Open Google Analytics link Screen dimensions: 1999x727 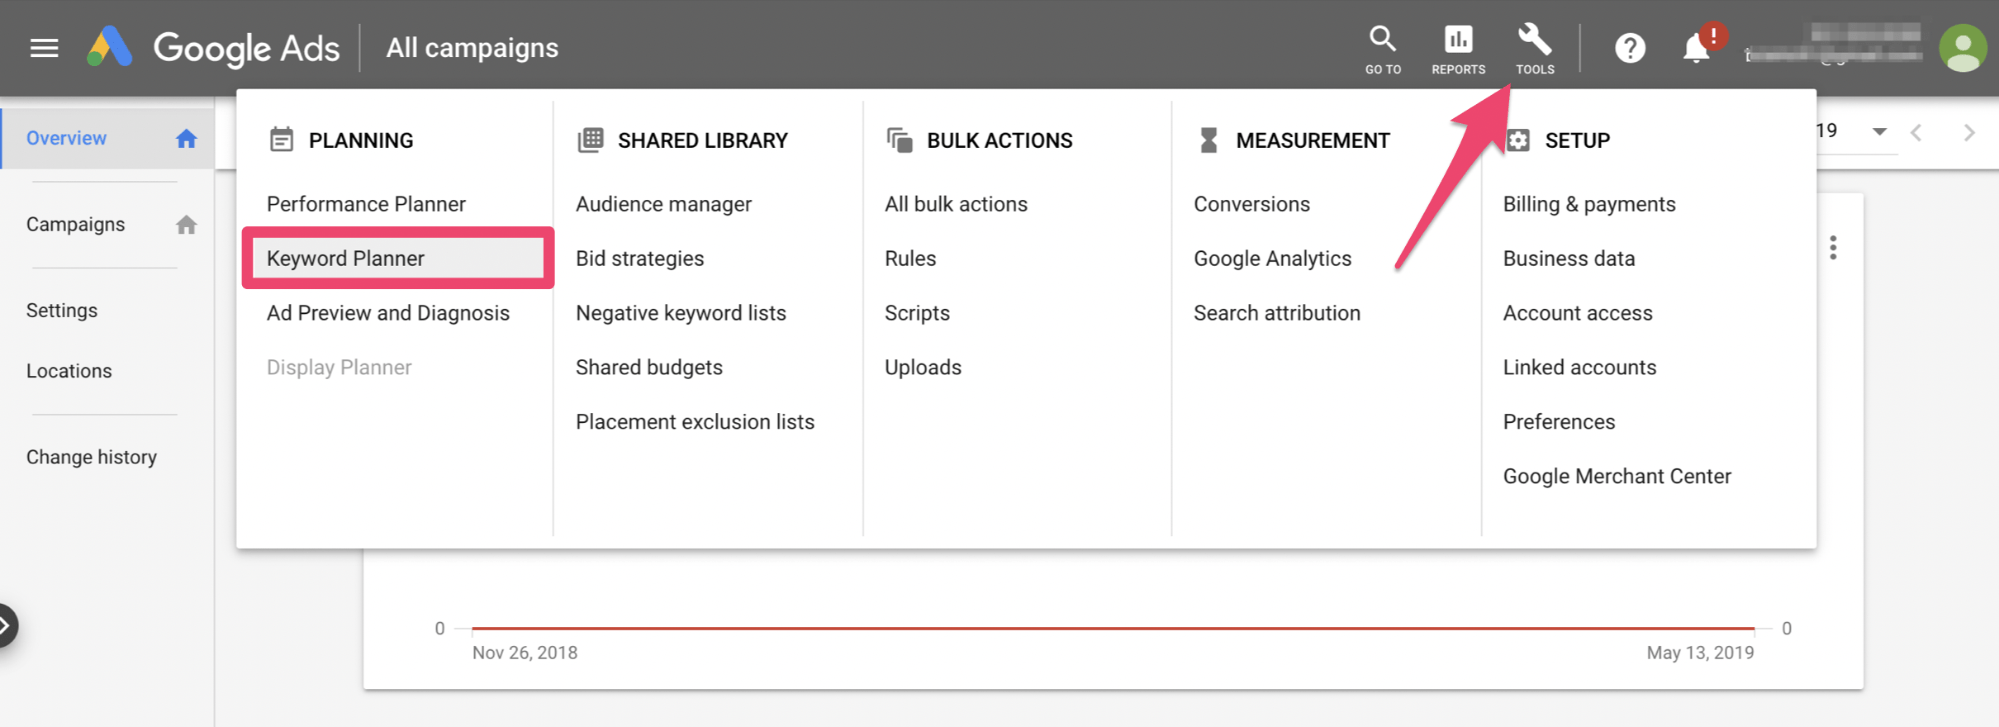click(x=1272, y=258)
